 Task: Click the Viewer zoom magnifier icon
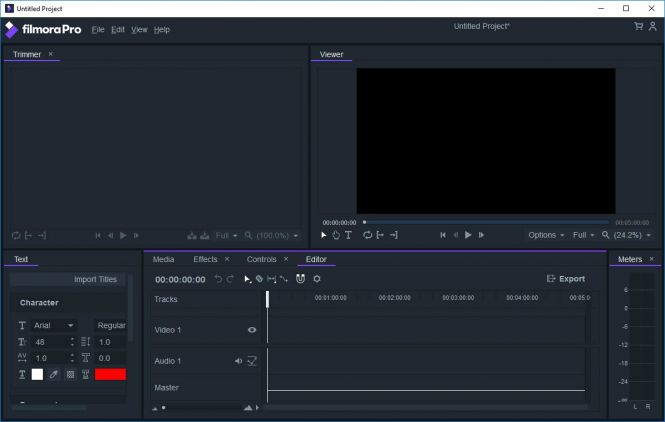606,235
